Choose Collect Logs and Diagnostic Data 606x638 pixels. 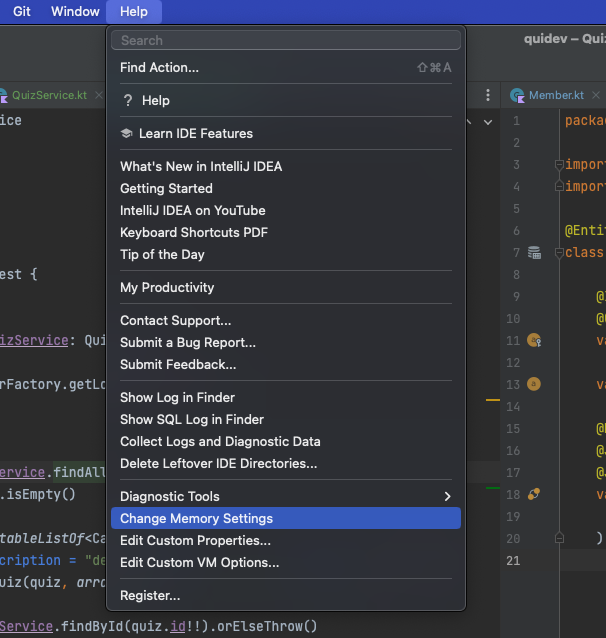[286, 441]
